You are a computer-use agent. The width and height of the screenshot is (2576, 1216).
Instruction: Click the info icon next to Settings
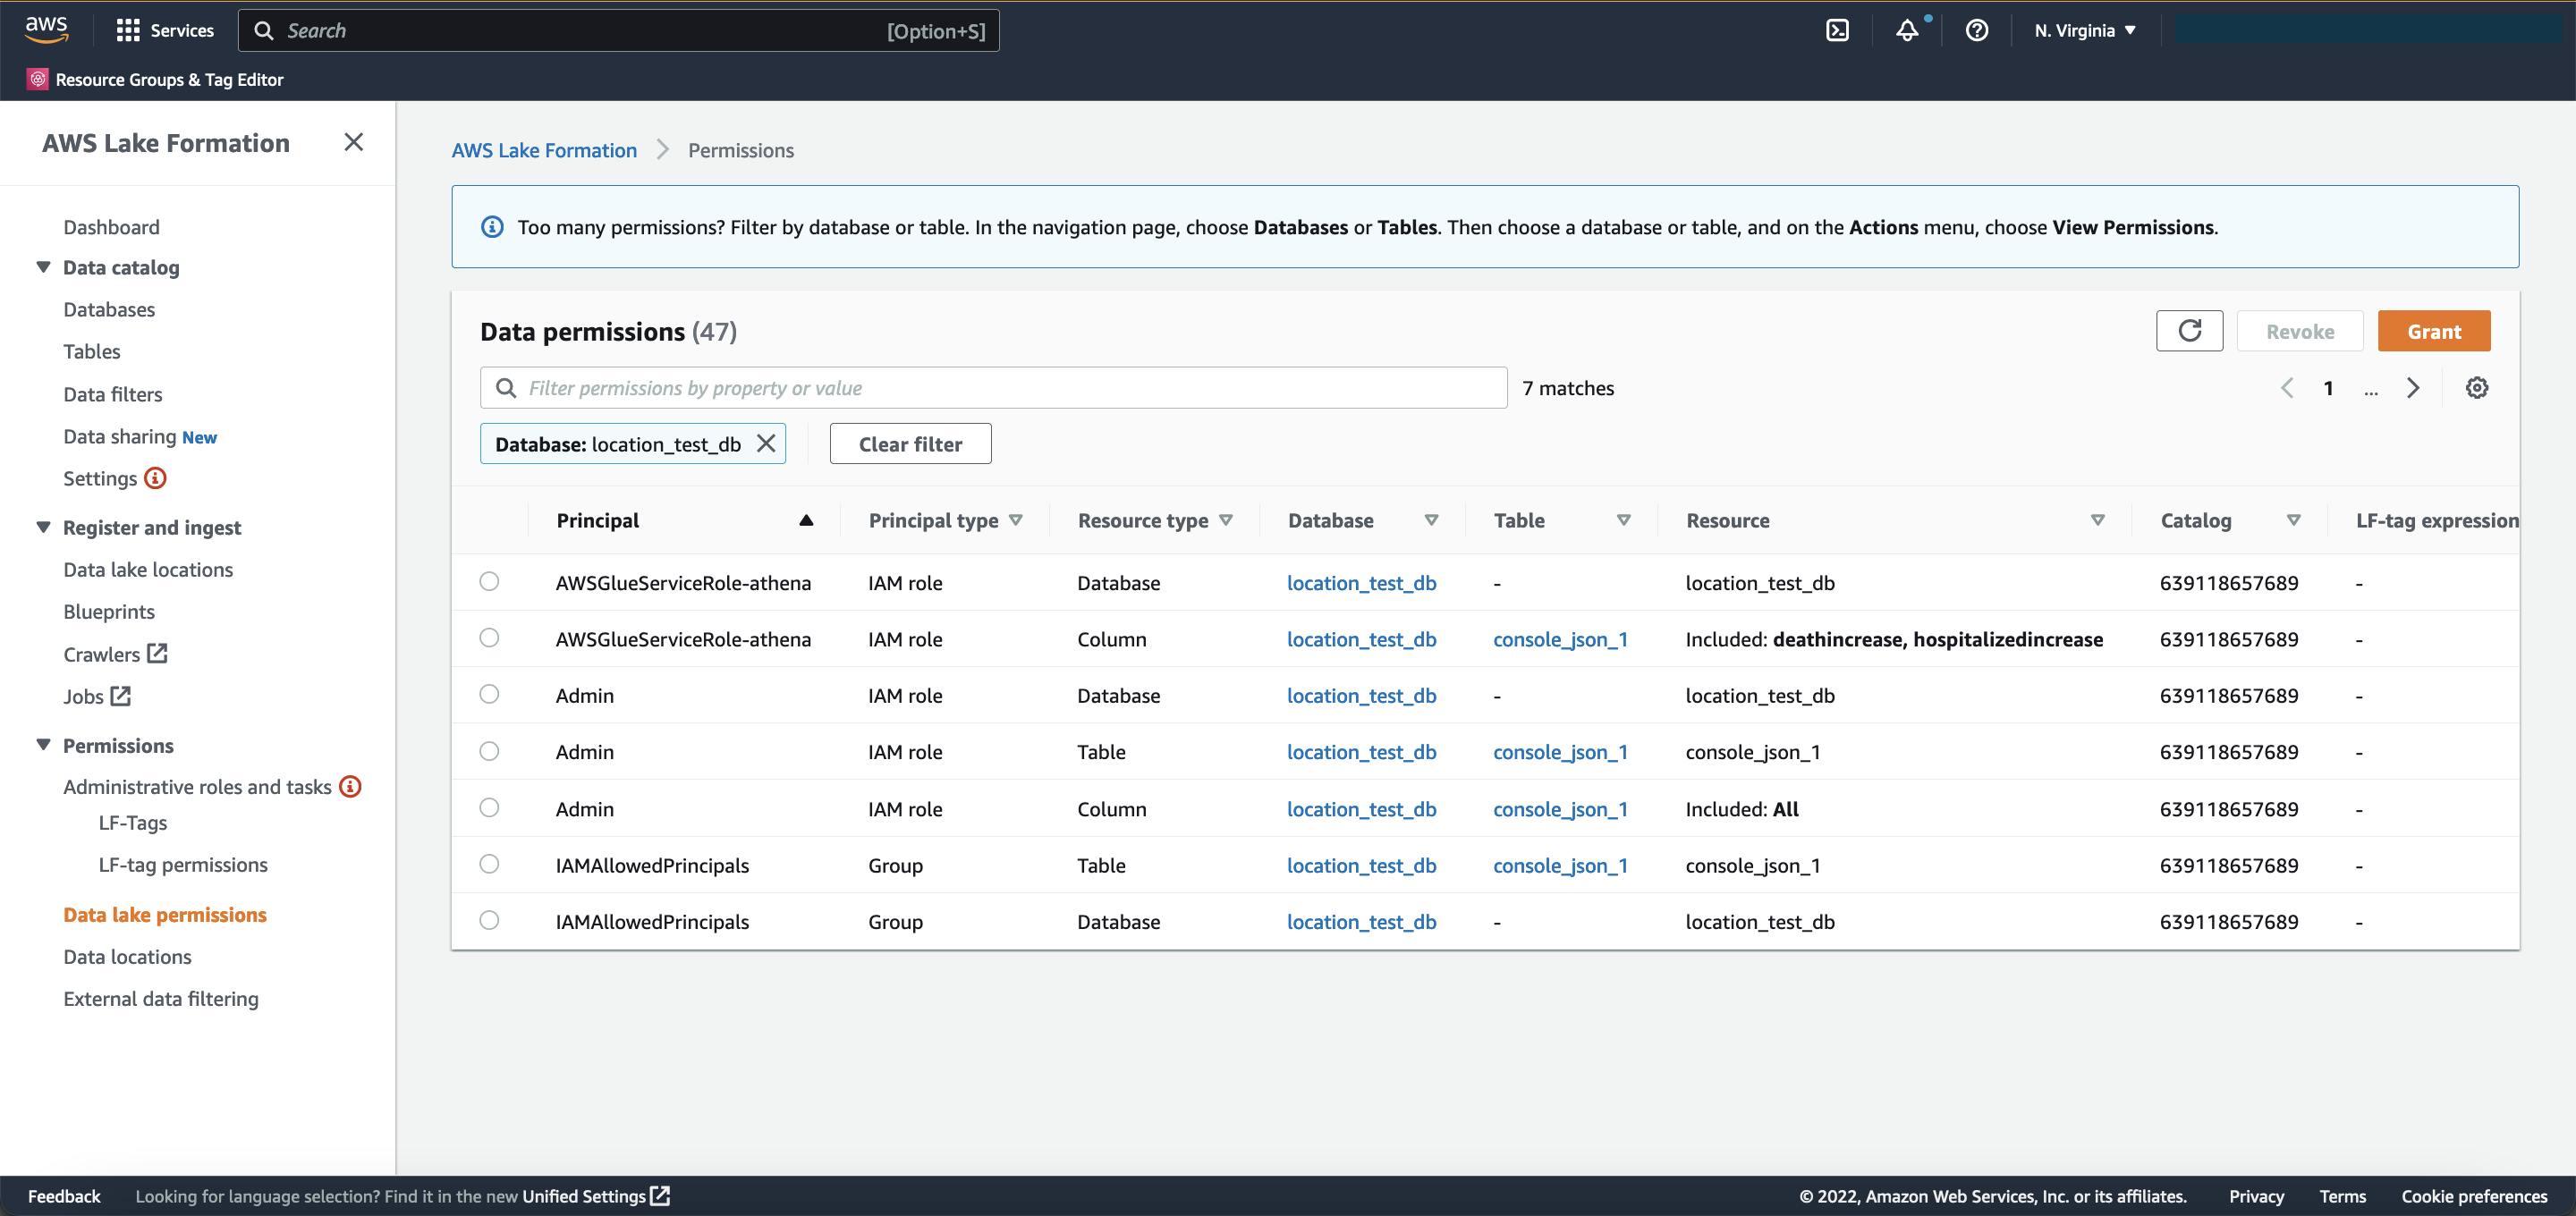tap(155, 478)
